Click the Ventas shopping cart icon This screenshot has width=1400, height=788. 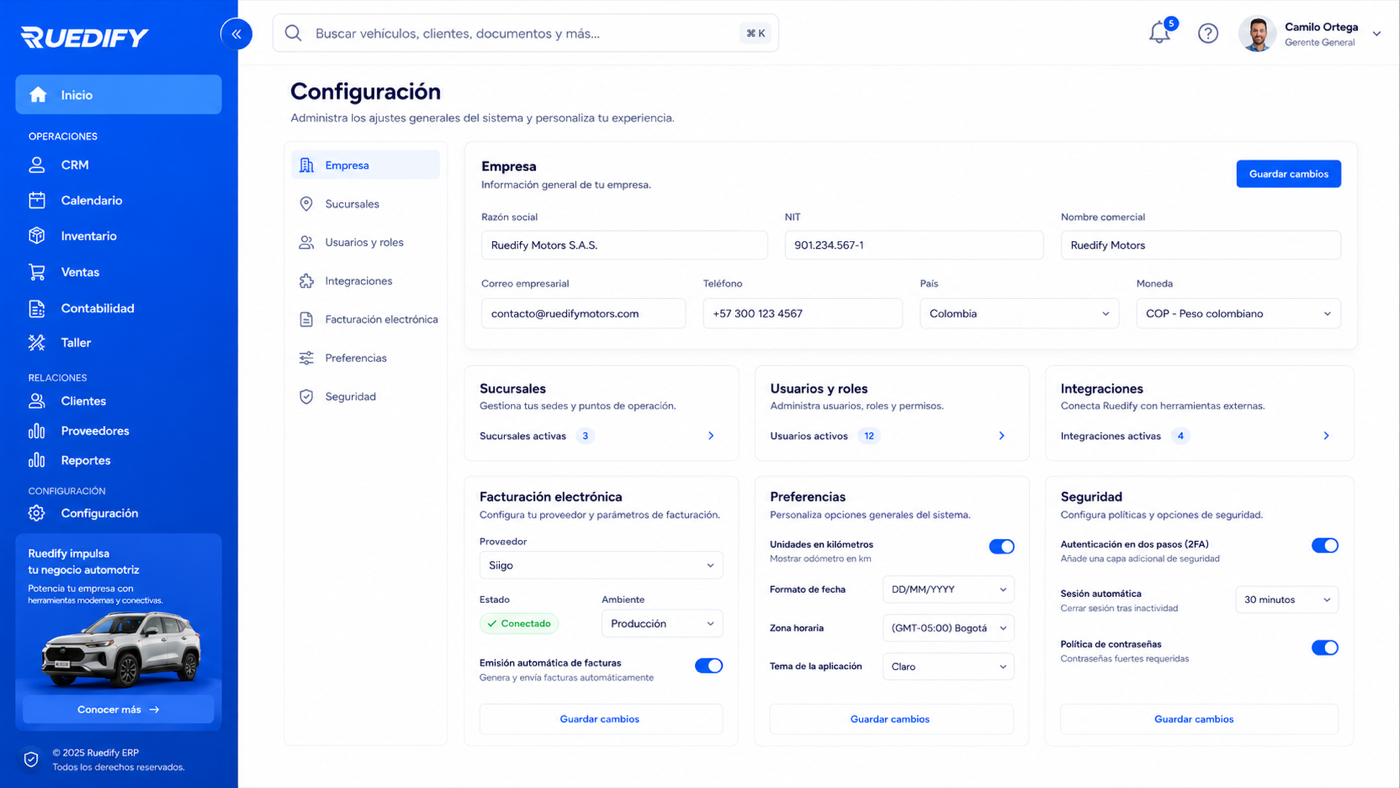point(37,272)
